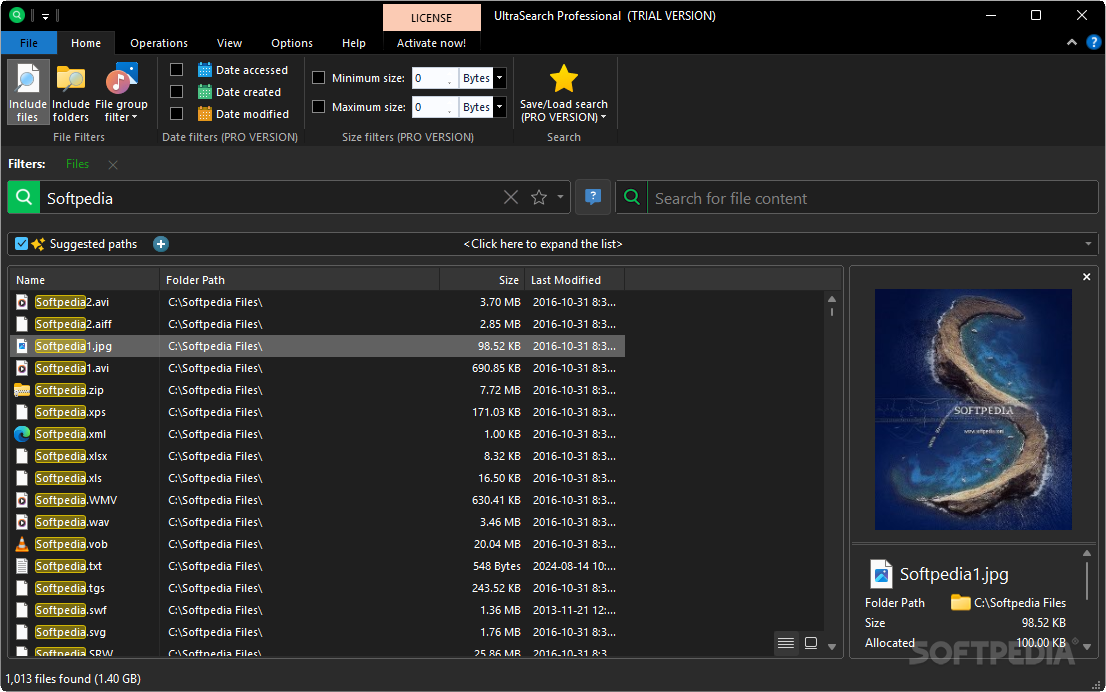The width and height of the screenshot is (1106, 692).
Task: Sort results by Size column
Action: click(x=482, y=280)
